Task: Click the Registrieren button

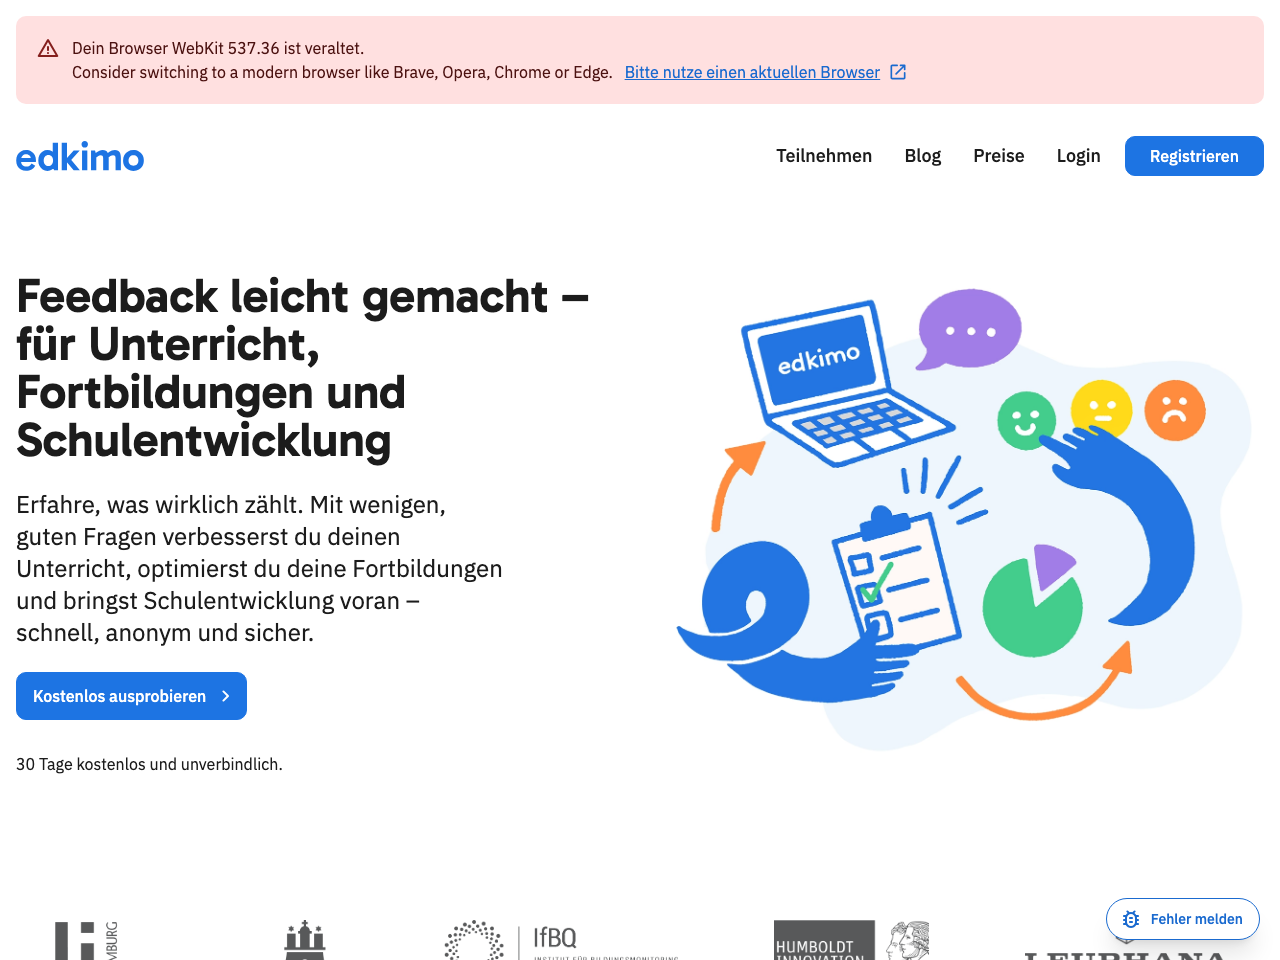Action: click(1193, 156)
